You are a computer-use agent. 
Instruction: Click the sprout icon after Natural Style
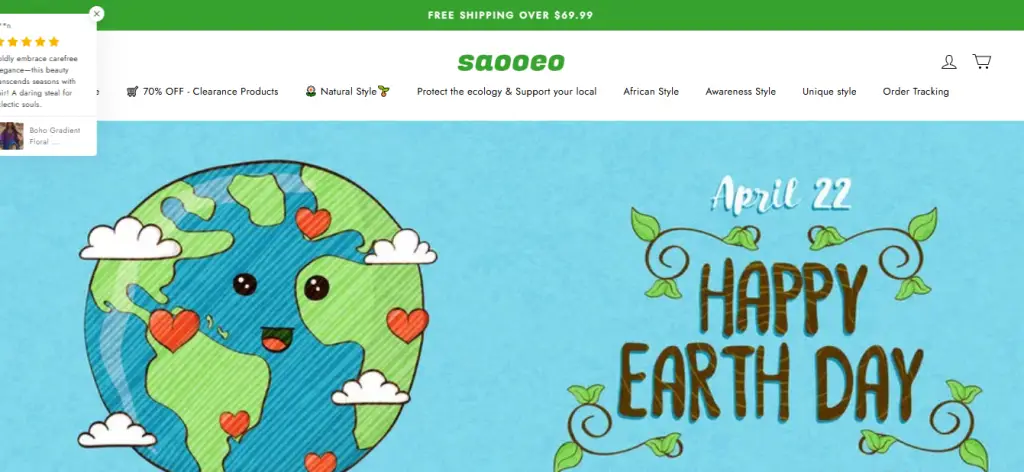click(384, 91)
